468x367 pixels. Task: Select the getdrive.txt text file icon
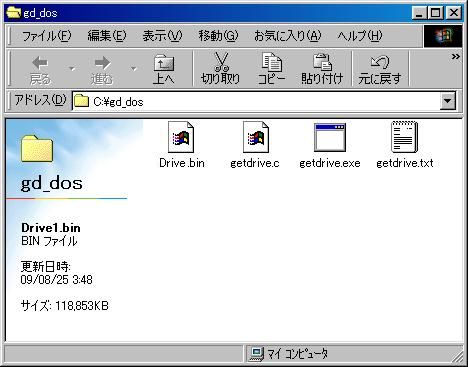coord(404,137)
